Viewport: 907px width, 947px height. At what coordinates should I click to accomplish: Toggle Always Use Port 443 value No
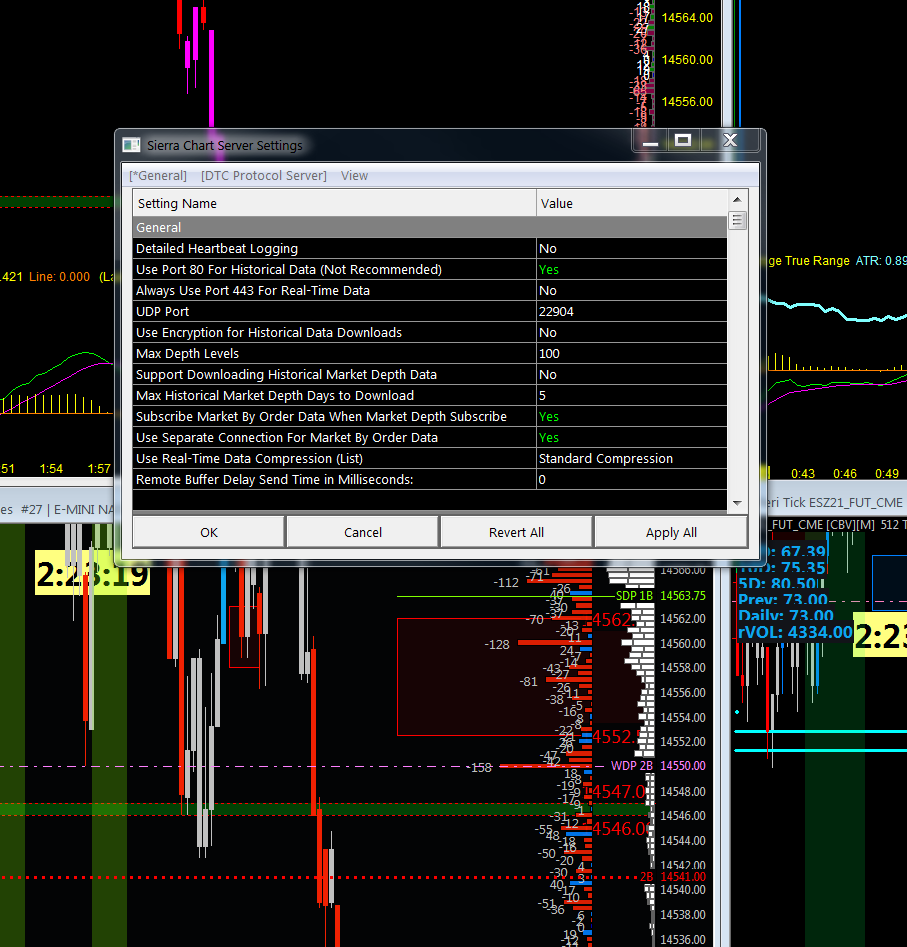(631, 291)
